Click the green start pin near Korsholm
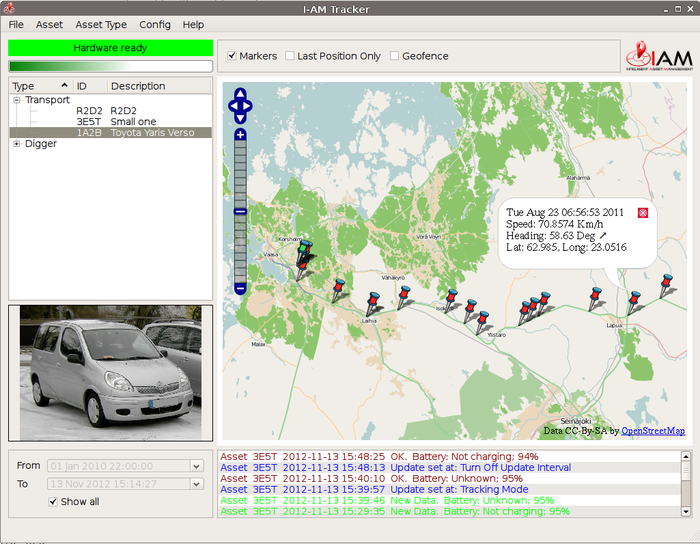 [303, 250]
